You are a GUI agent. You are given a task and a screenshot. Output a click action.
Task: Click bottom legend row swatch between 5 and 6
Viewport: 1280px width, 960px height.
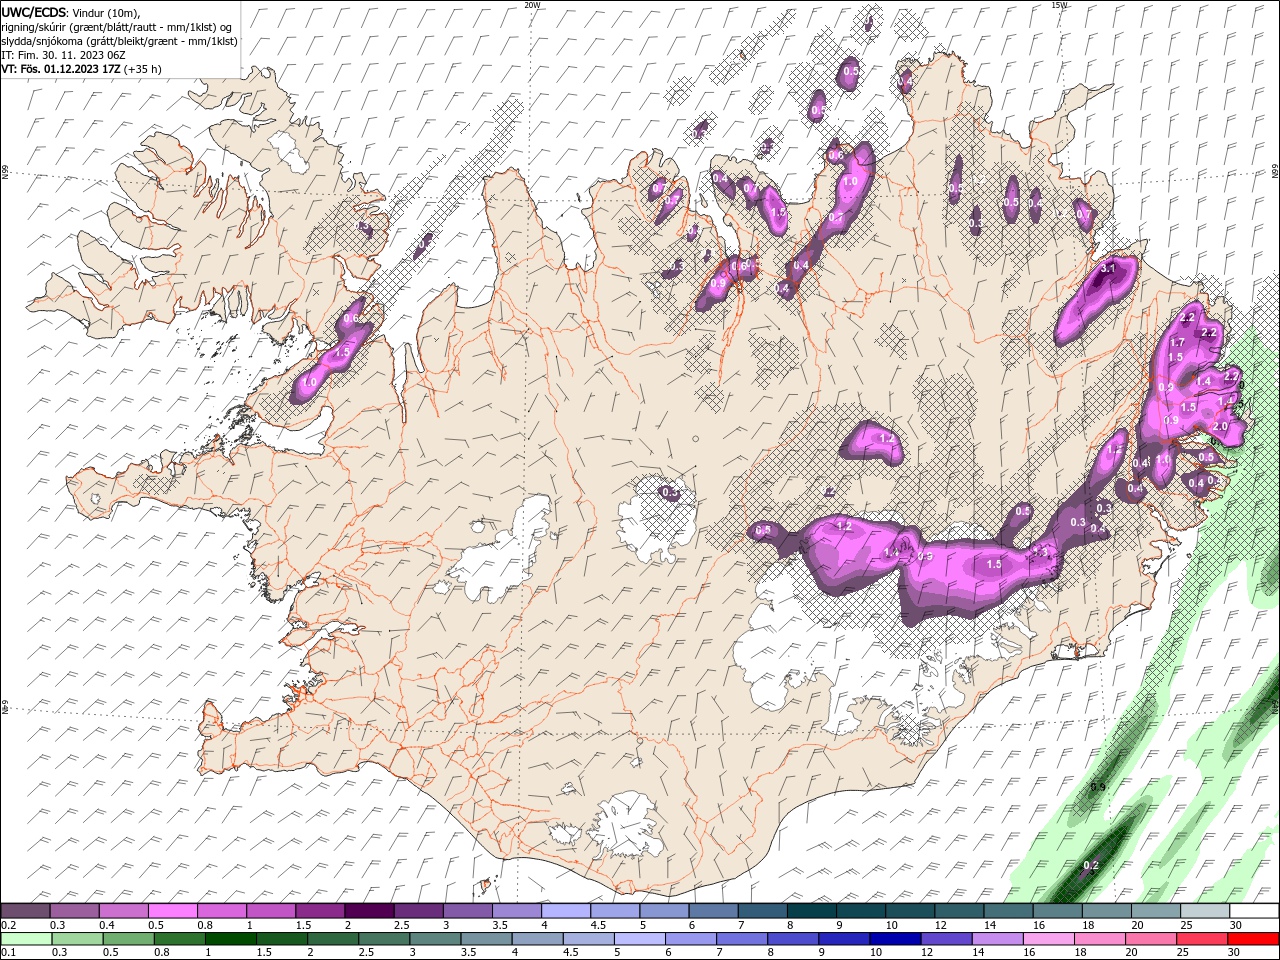point(640,939)
